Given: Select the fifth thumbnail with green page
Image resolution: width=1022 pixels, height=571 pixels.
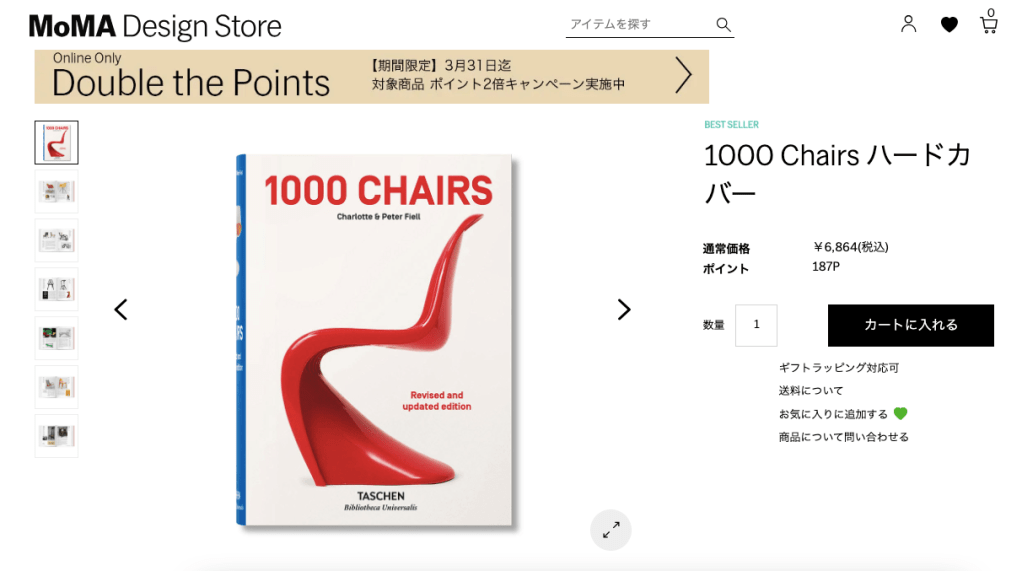Looking at the screenshot, I should tap(57, 338).
